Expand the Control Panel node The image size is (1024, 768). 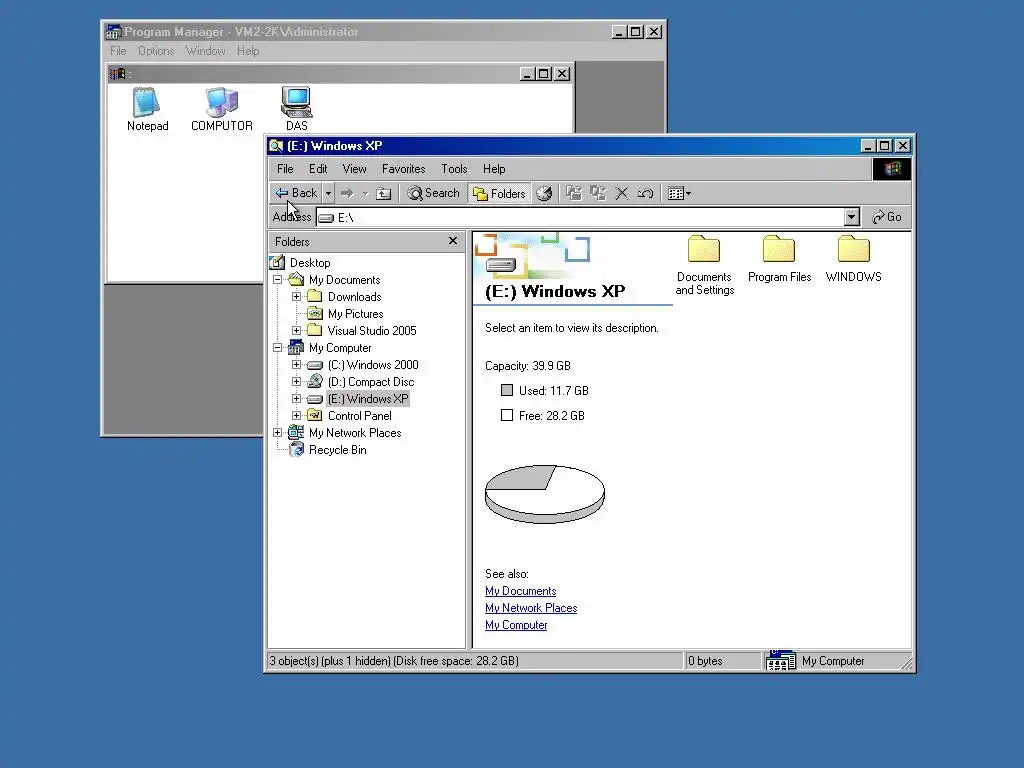point(296,415)
